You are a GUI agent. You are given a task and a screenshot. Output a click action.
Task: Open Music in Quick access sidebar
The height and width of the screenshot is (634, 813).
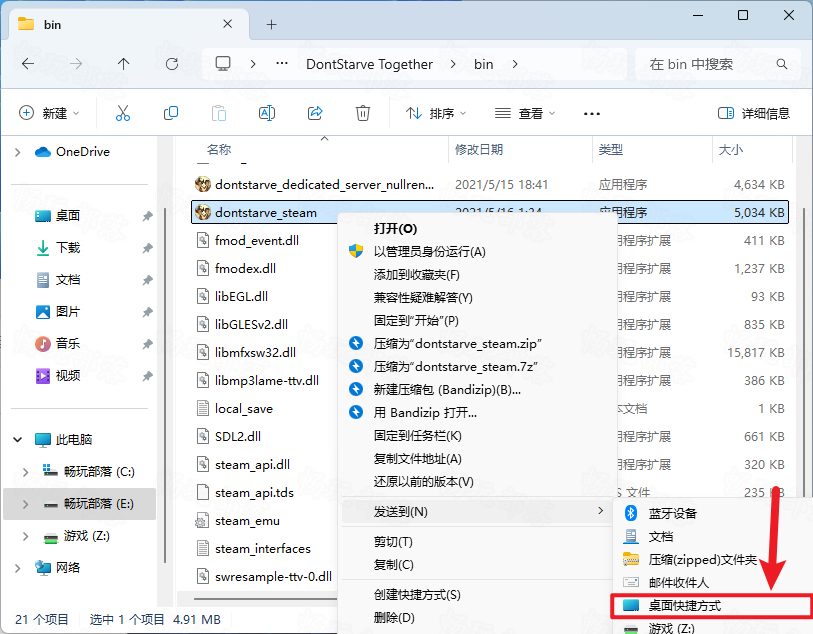click(x=67, y=343)
